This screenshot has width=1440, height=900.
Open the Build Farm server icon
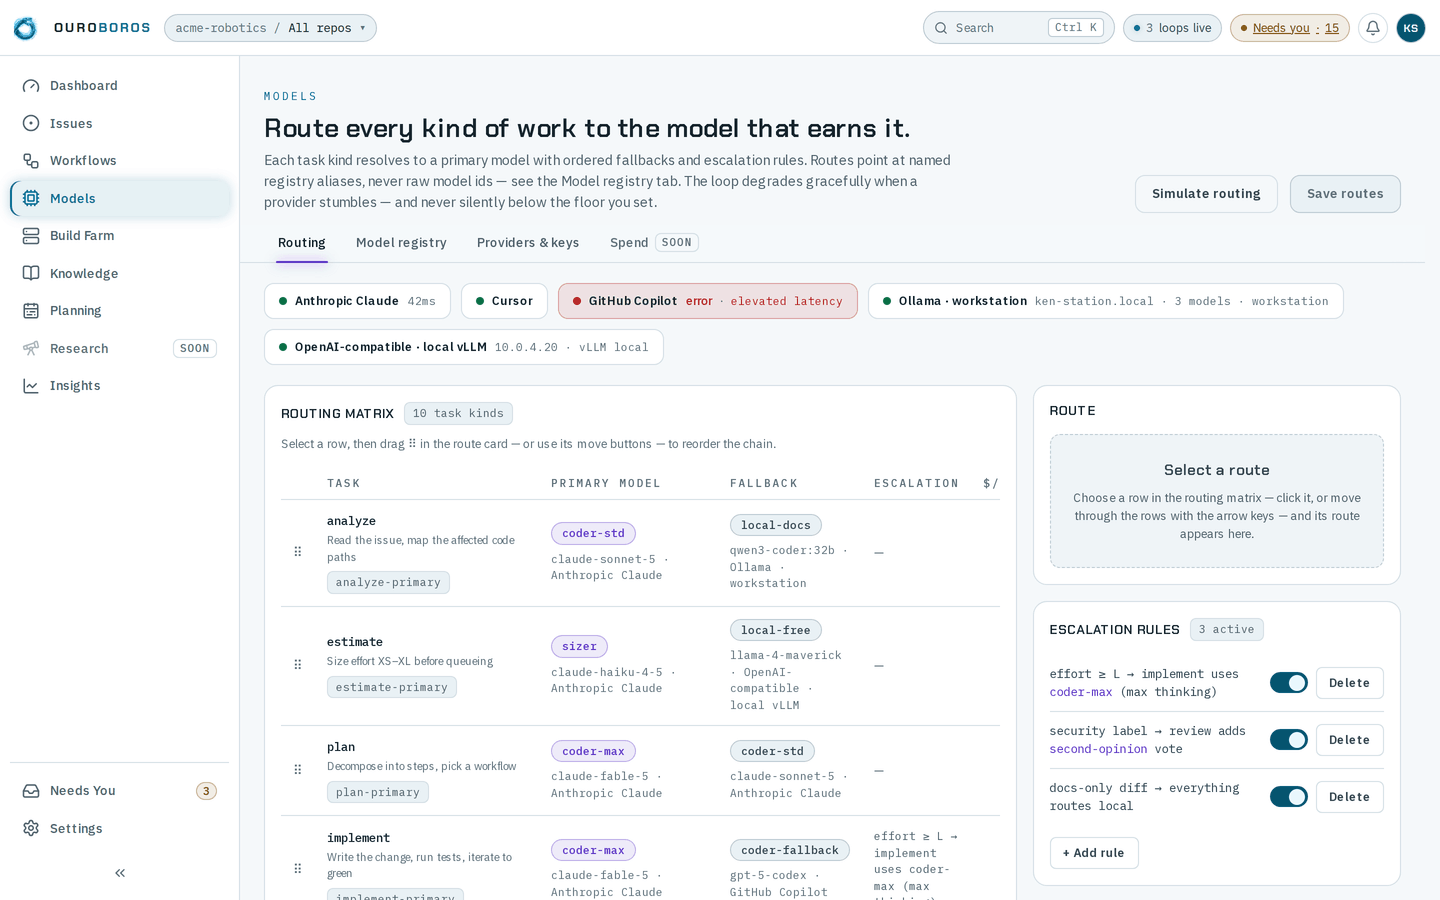(x=31, y=236)
